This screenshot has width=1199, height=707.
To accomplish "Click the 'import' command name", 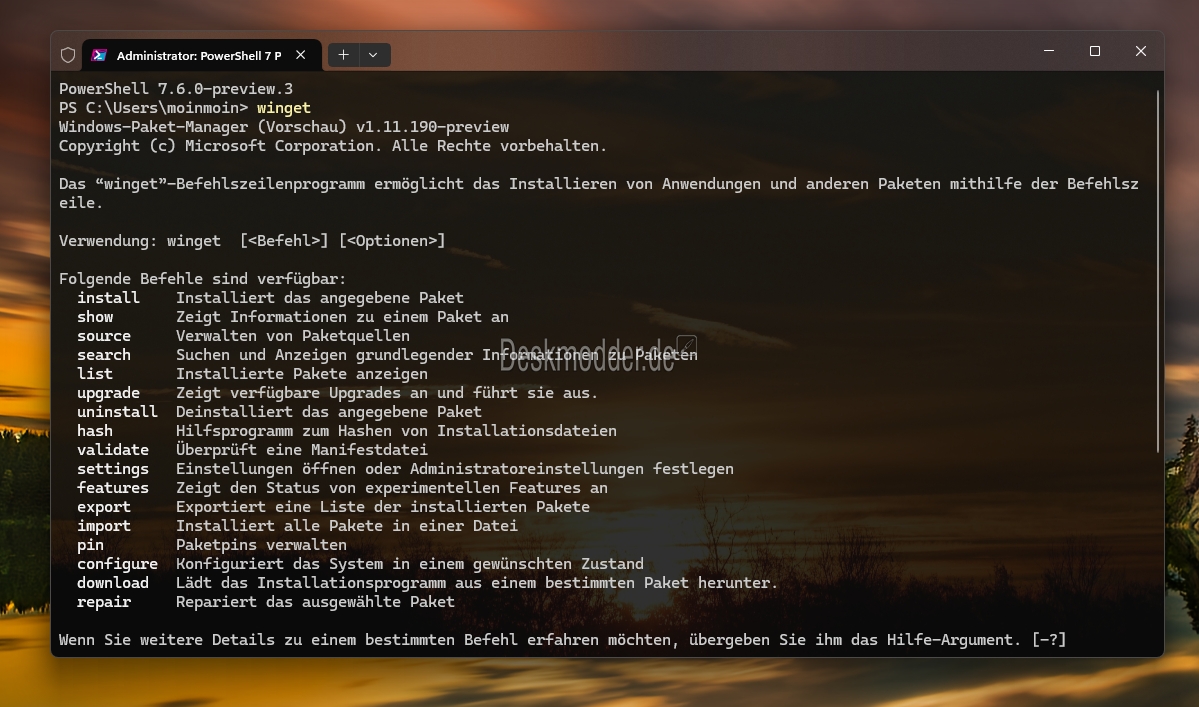I will click(104, 526).
